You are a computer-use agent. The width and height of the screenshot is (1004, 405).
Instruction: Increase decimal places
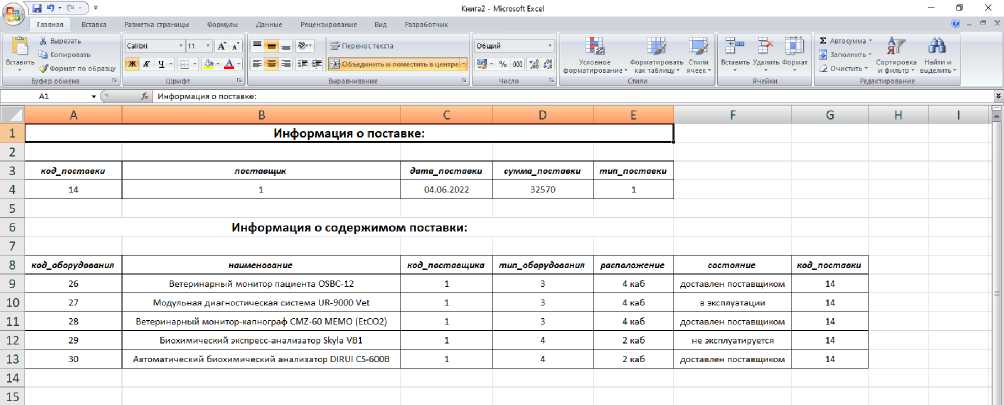[x=534, y=64]
